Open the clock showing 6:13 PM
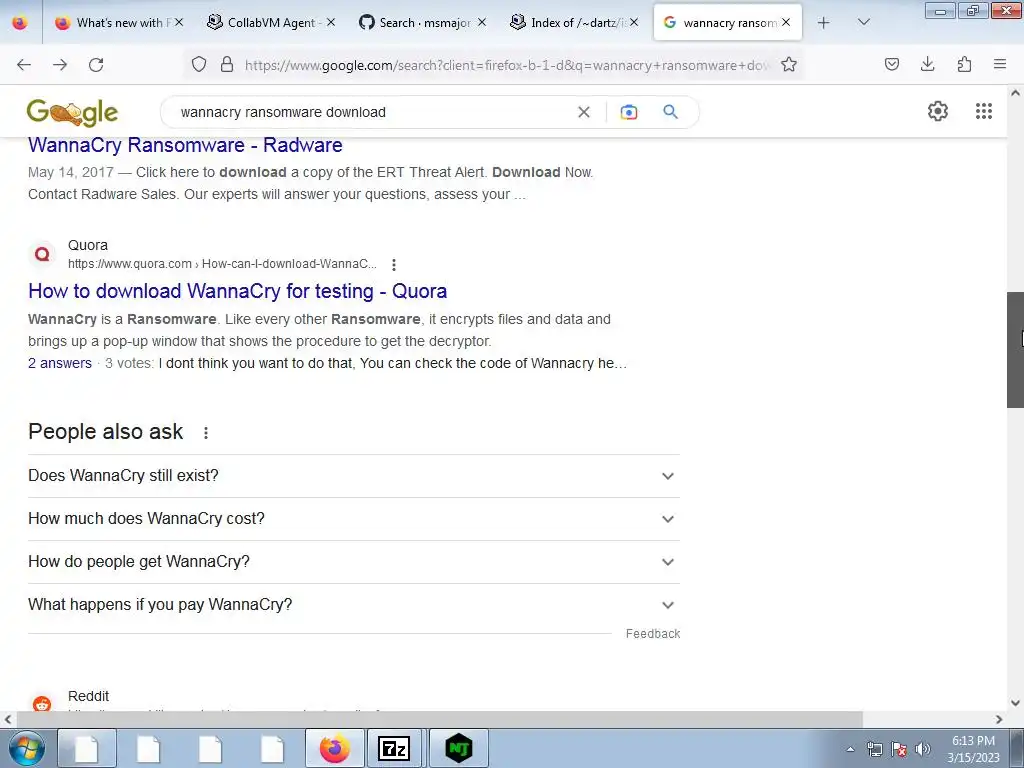This screenshot has height=768, width=1024. tap(973, 749)
